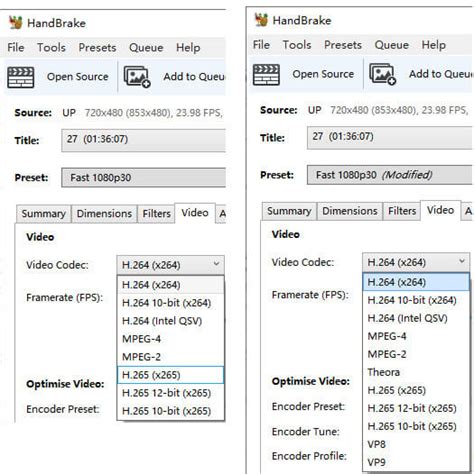
Task: Switch to Summary tab in right window
Action: click(289, 211)
